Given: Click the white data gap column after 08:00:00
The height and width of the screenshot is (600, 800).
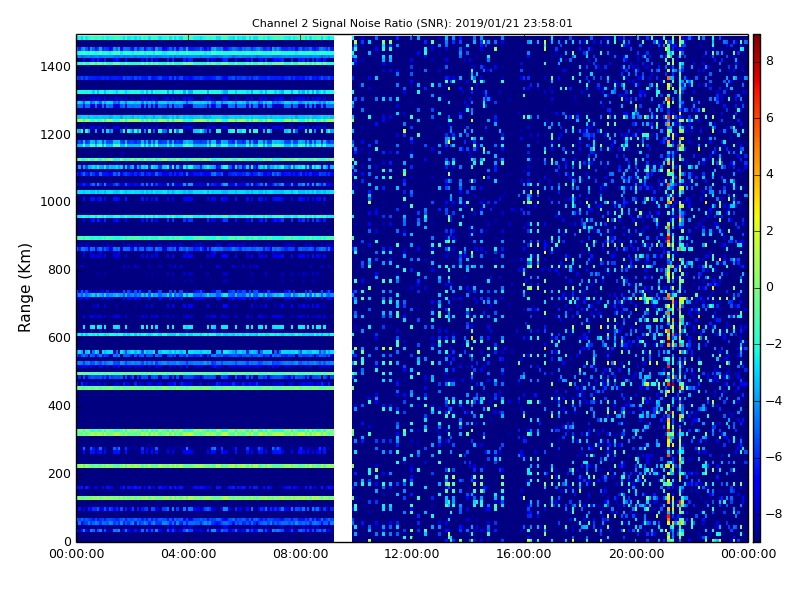Looking at the screenshot, I should coord(343,288).
